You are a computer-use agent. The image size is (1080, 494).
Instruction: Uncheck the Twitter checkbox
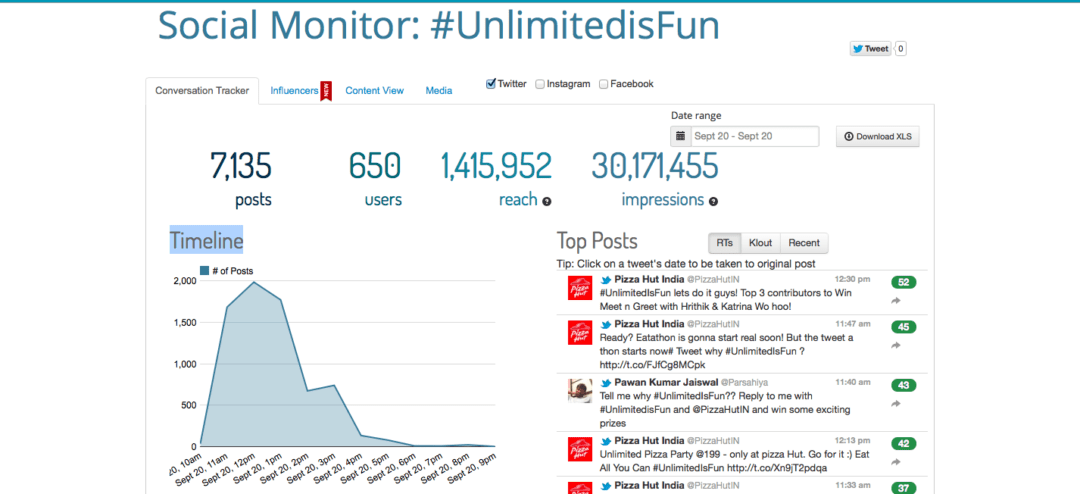click(490, 84)
